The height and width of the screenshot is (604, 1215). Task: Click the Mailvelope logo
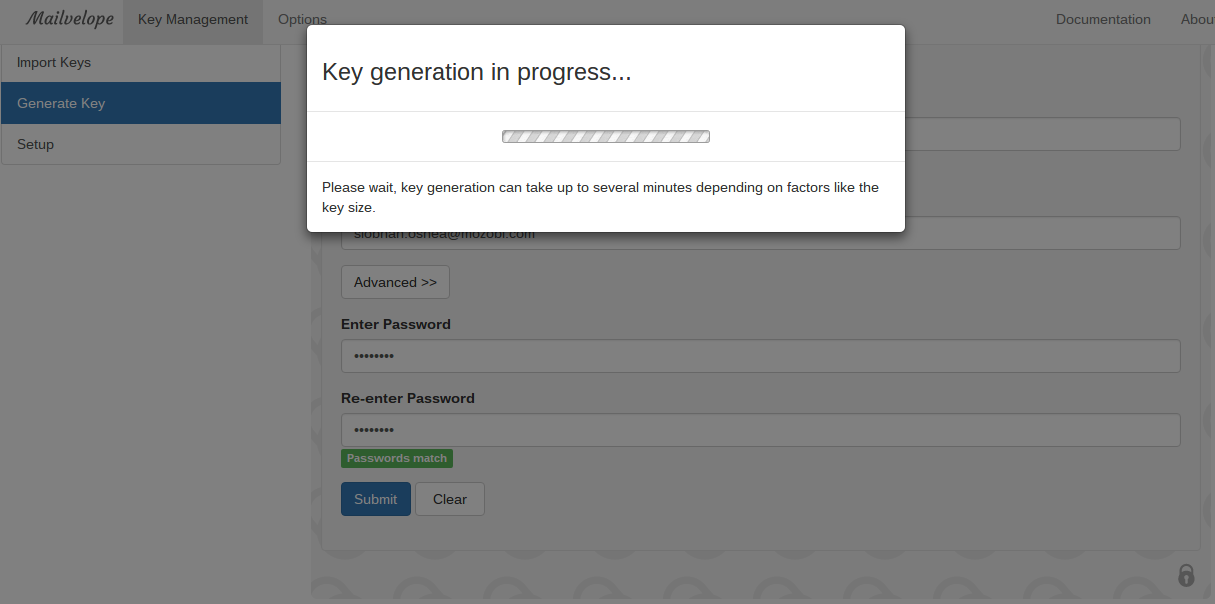coord(69,19)
